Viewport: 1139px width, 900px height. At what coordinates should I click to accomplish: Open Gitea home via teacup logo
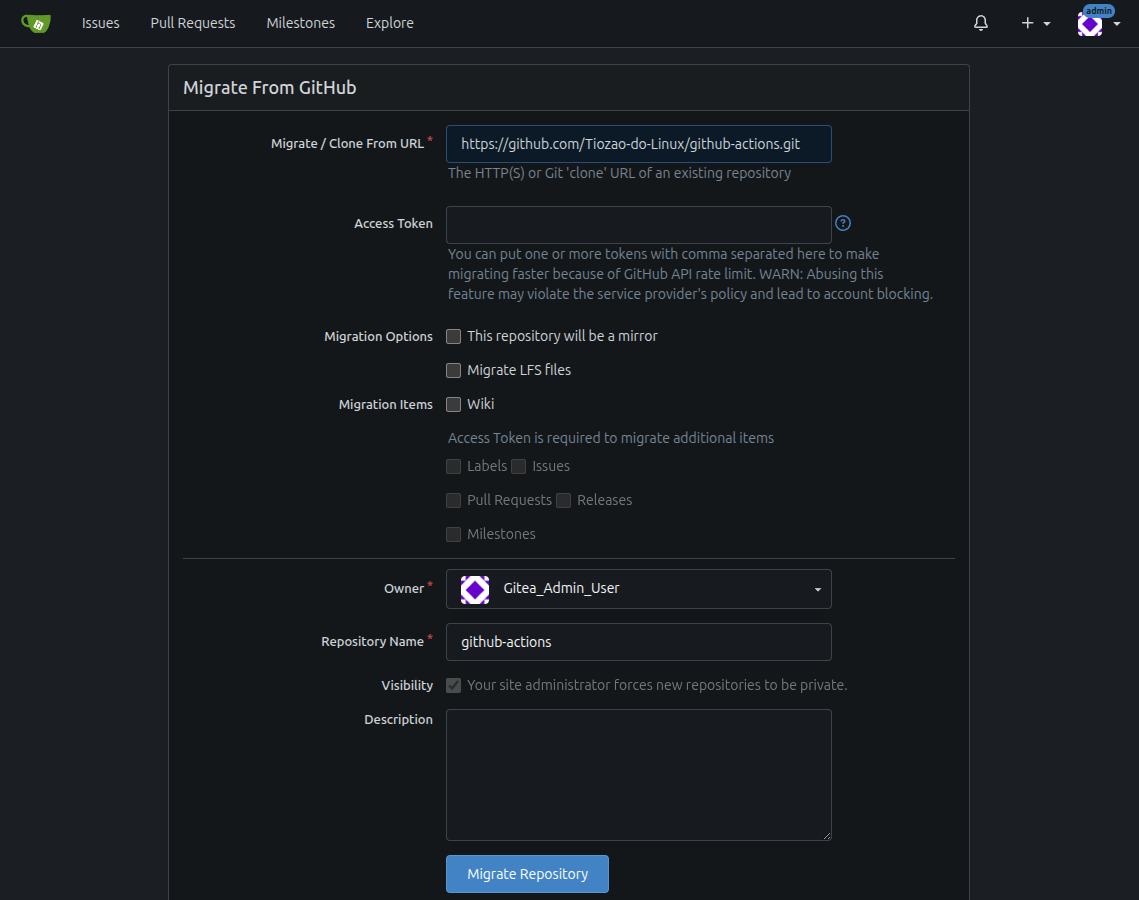coord(36,23)
